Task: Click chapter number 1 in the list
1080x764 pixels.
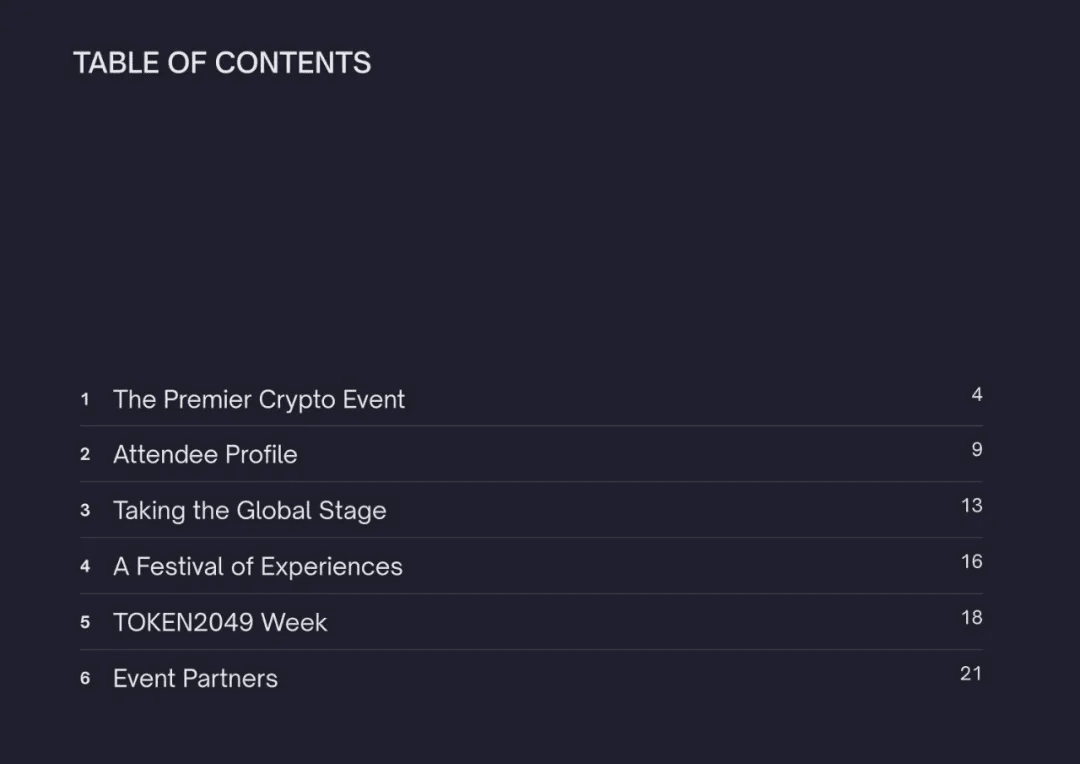Action: coord(85,399)
